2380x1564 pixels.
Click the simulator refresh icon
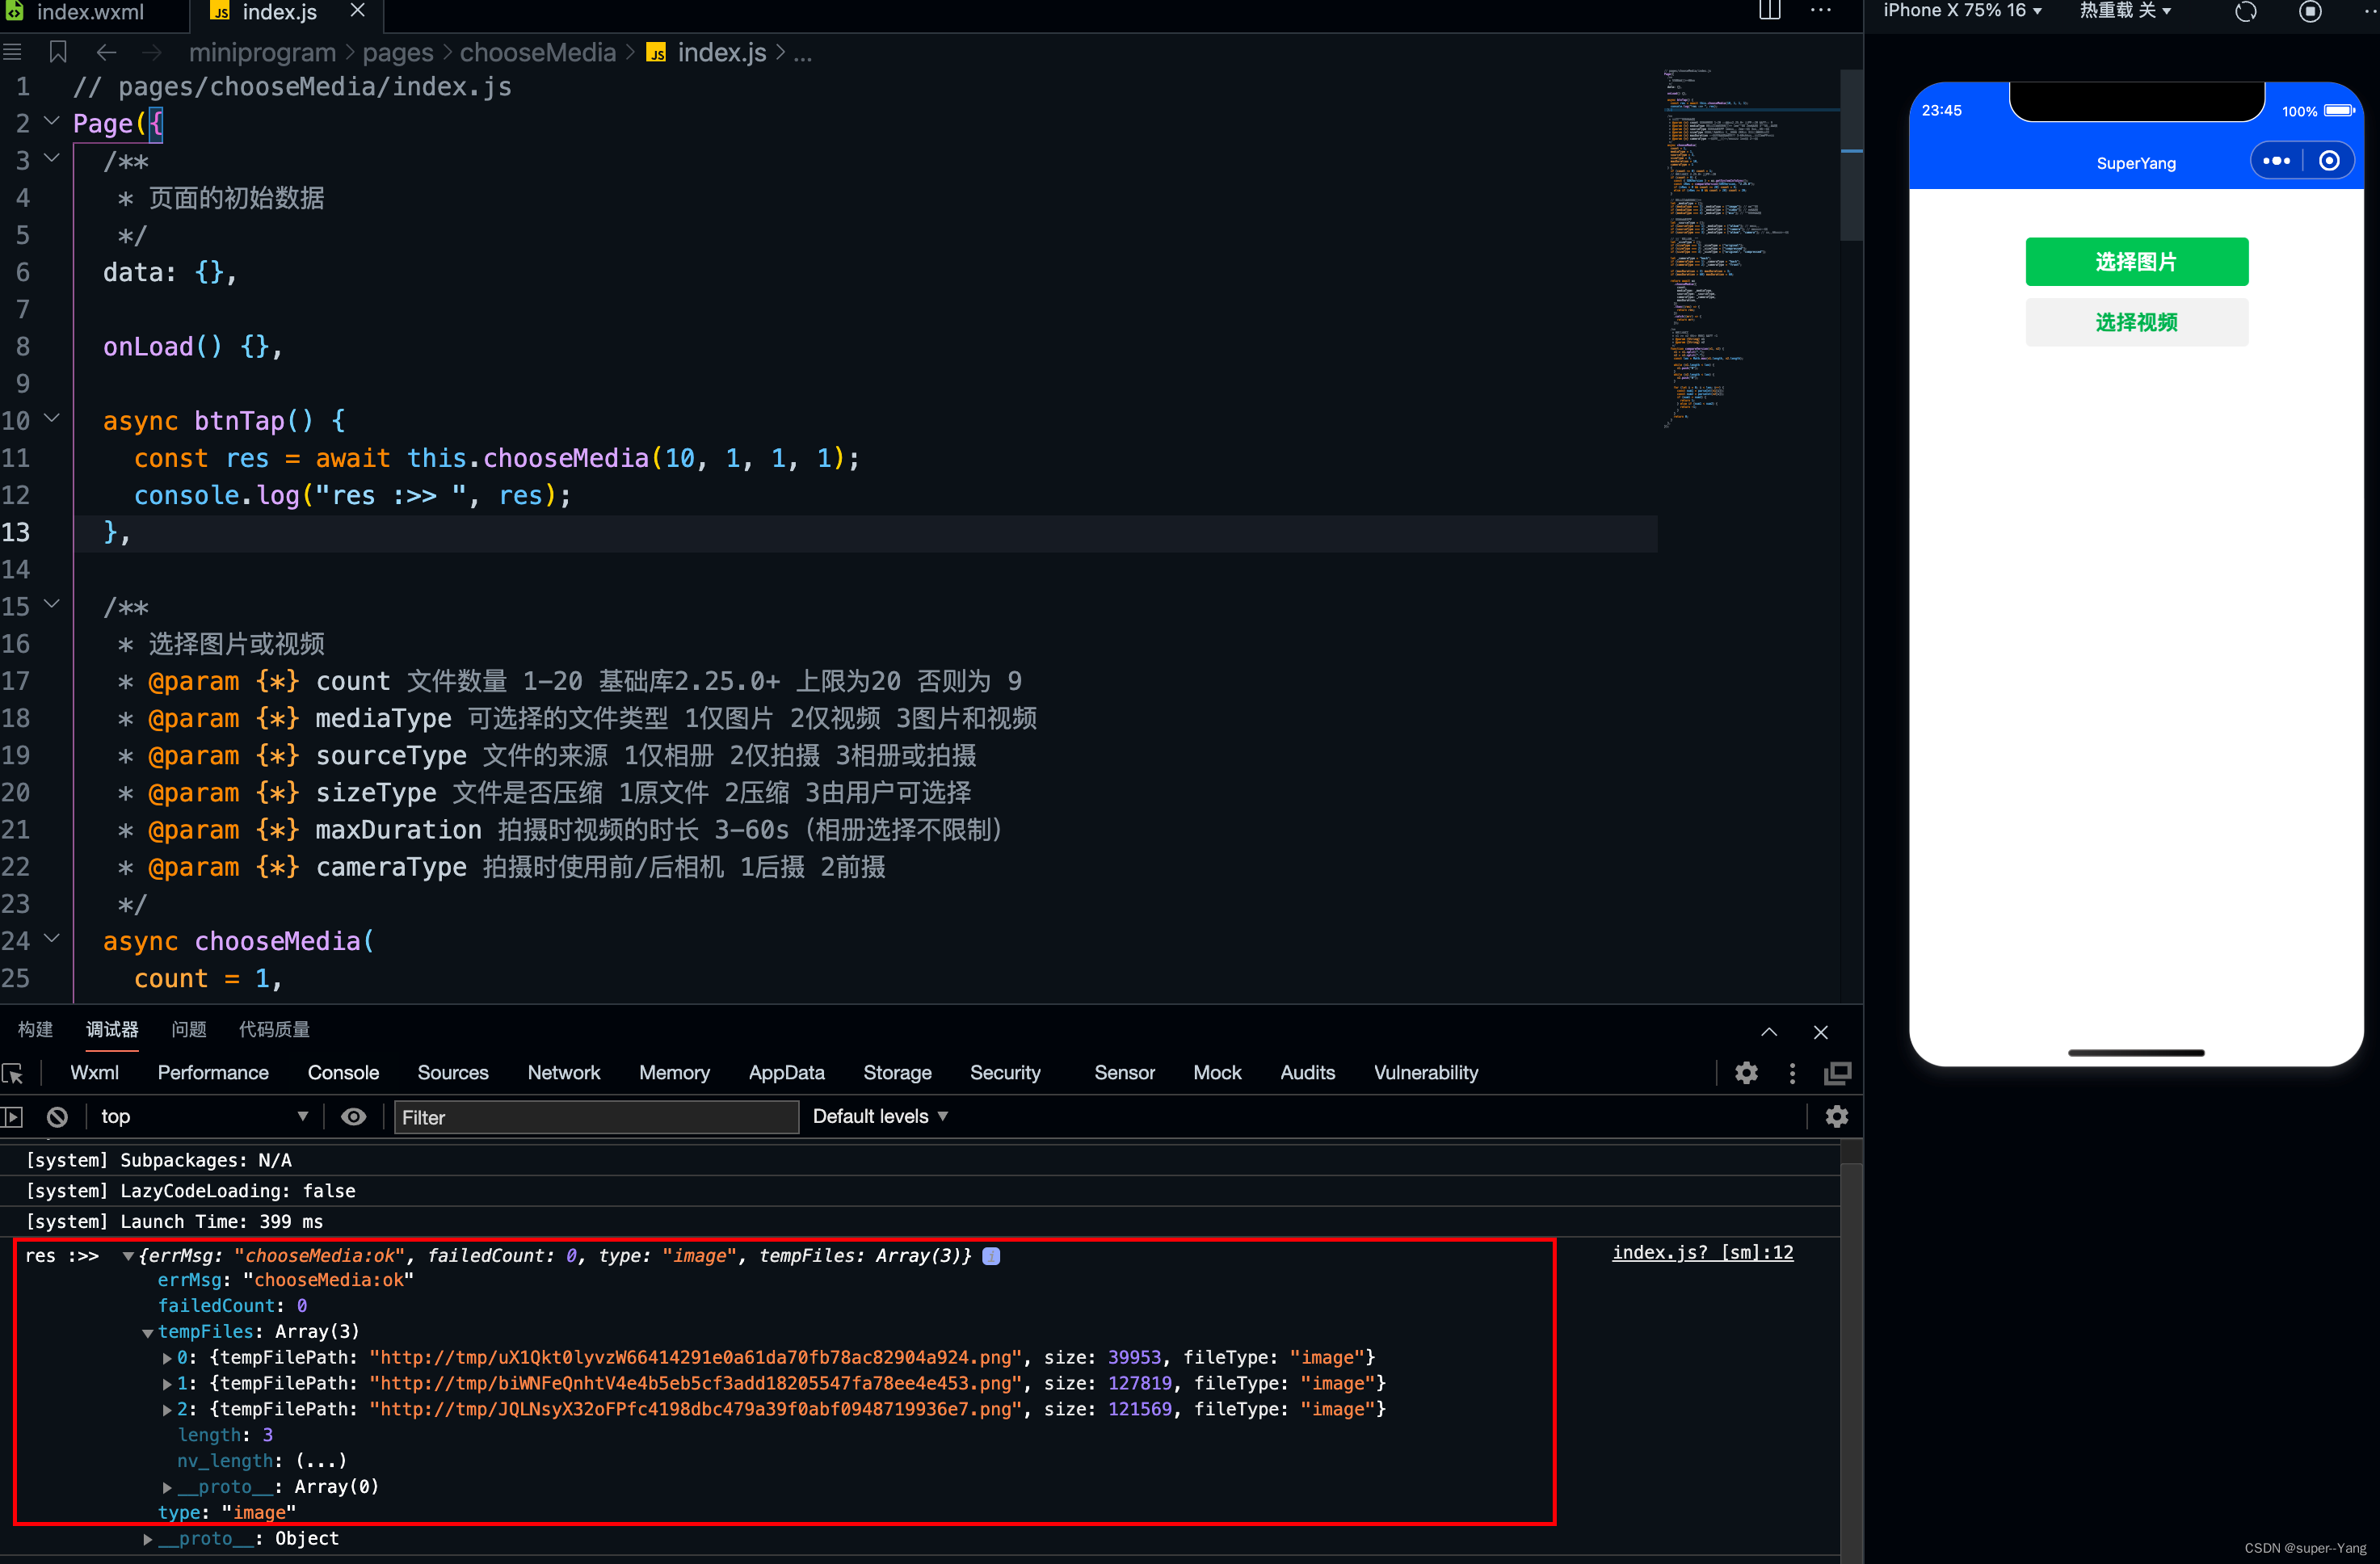click(x=2246, y=12)
